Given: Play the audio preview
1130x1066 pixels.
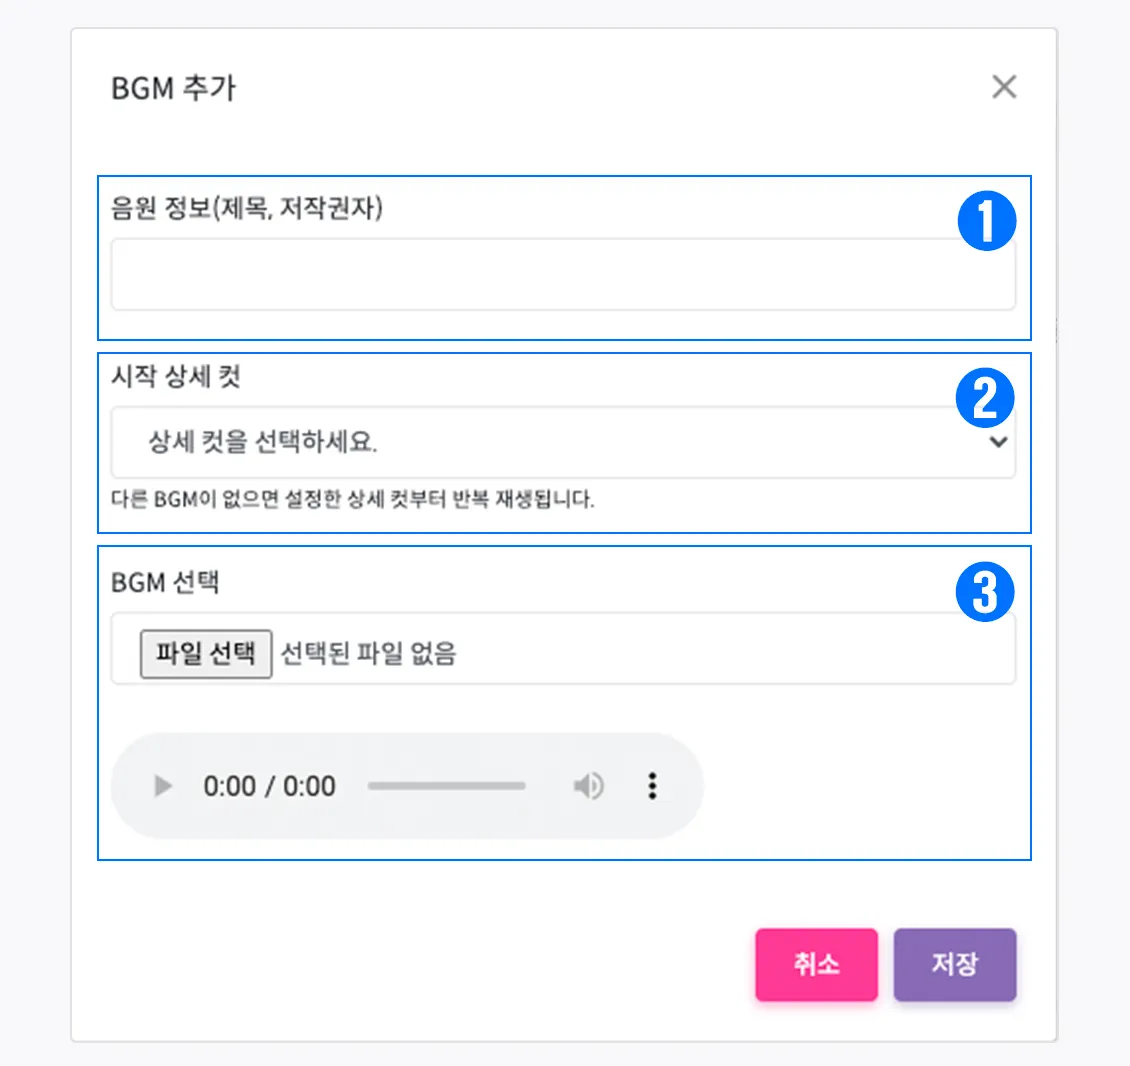Looking at the screenshot, I should pos(163,786).
